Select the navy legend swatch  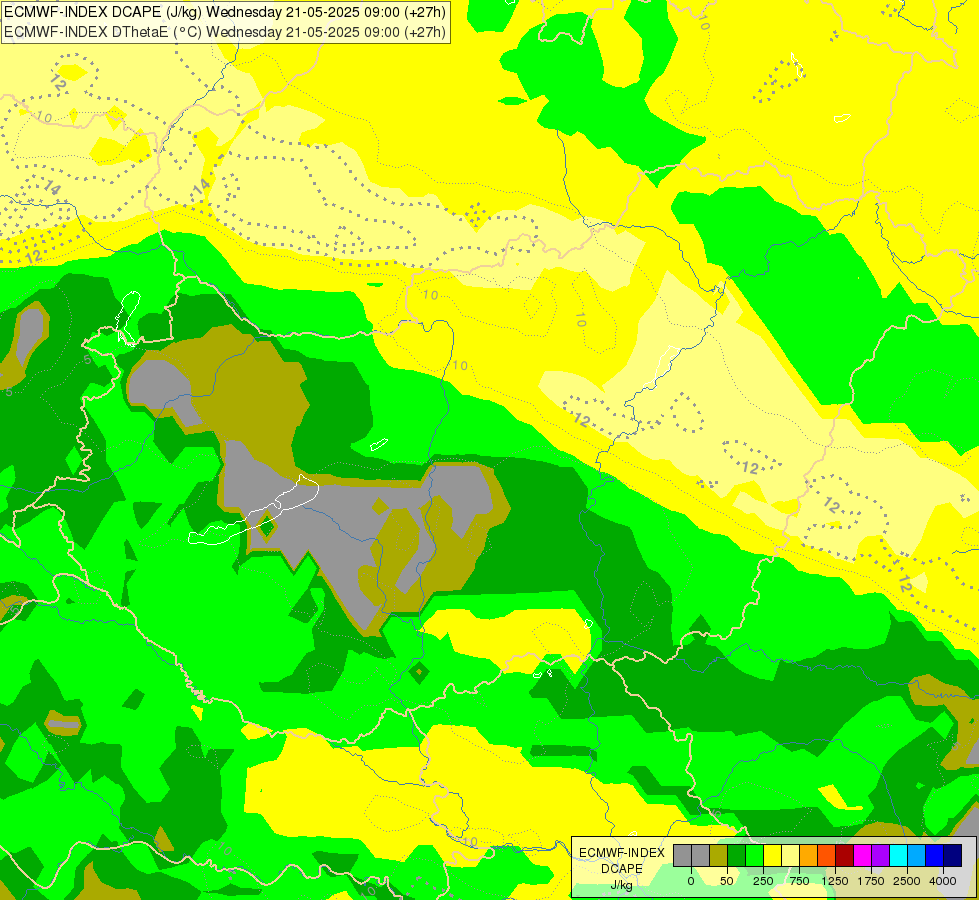click(953, 855)
